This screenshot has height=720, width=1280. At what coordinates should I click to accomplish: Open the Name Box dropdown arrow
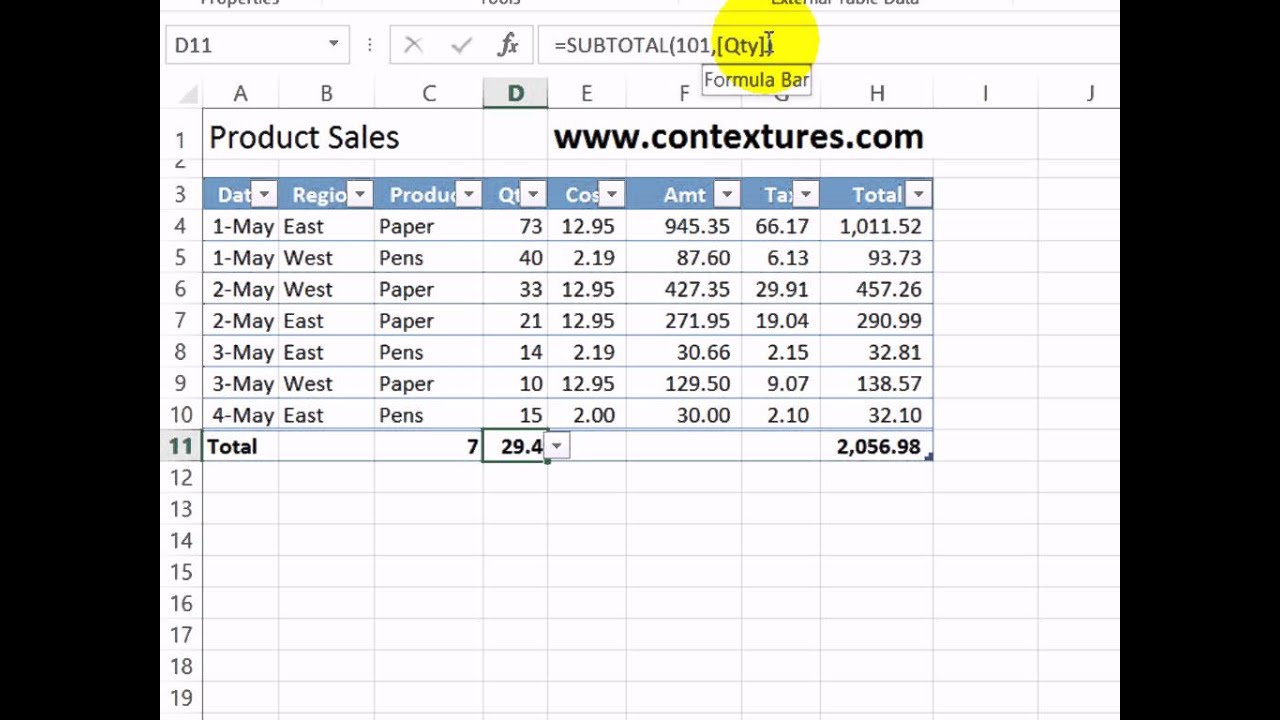333,45
